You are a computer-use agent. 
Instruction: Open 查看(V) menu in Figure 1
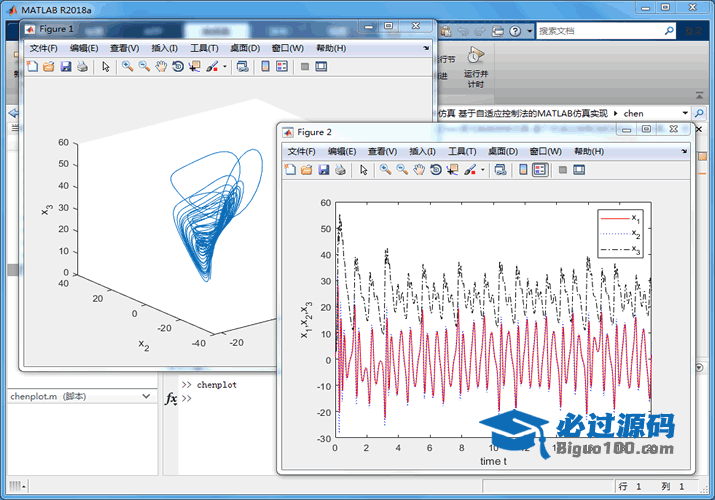(124, 48)
